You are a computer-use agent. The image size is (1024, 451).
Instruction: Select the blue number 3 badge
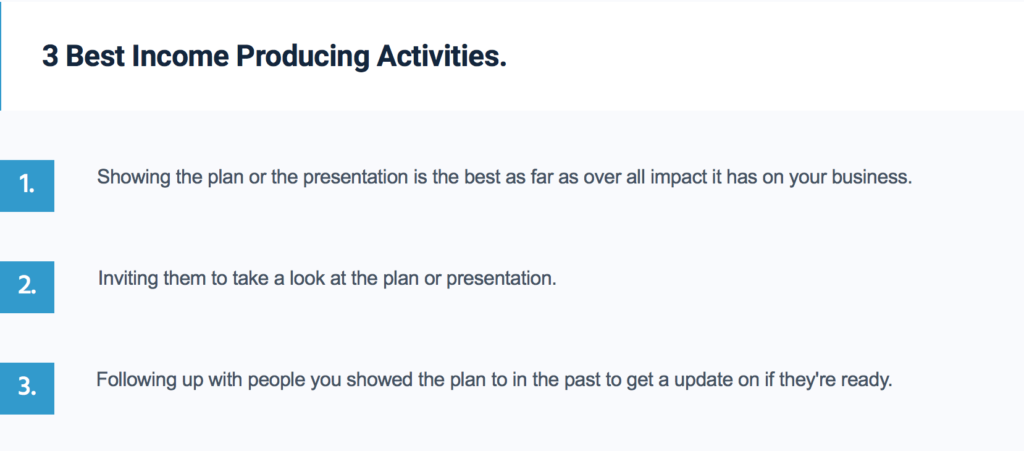[x=27, y=388]
